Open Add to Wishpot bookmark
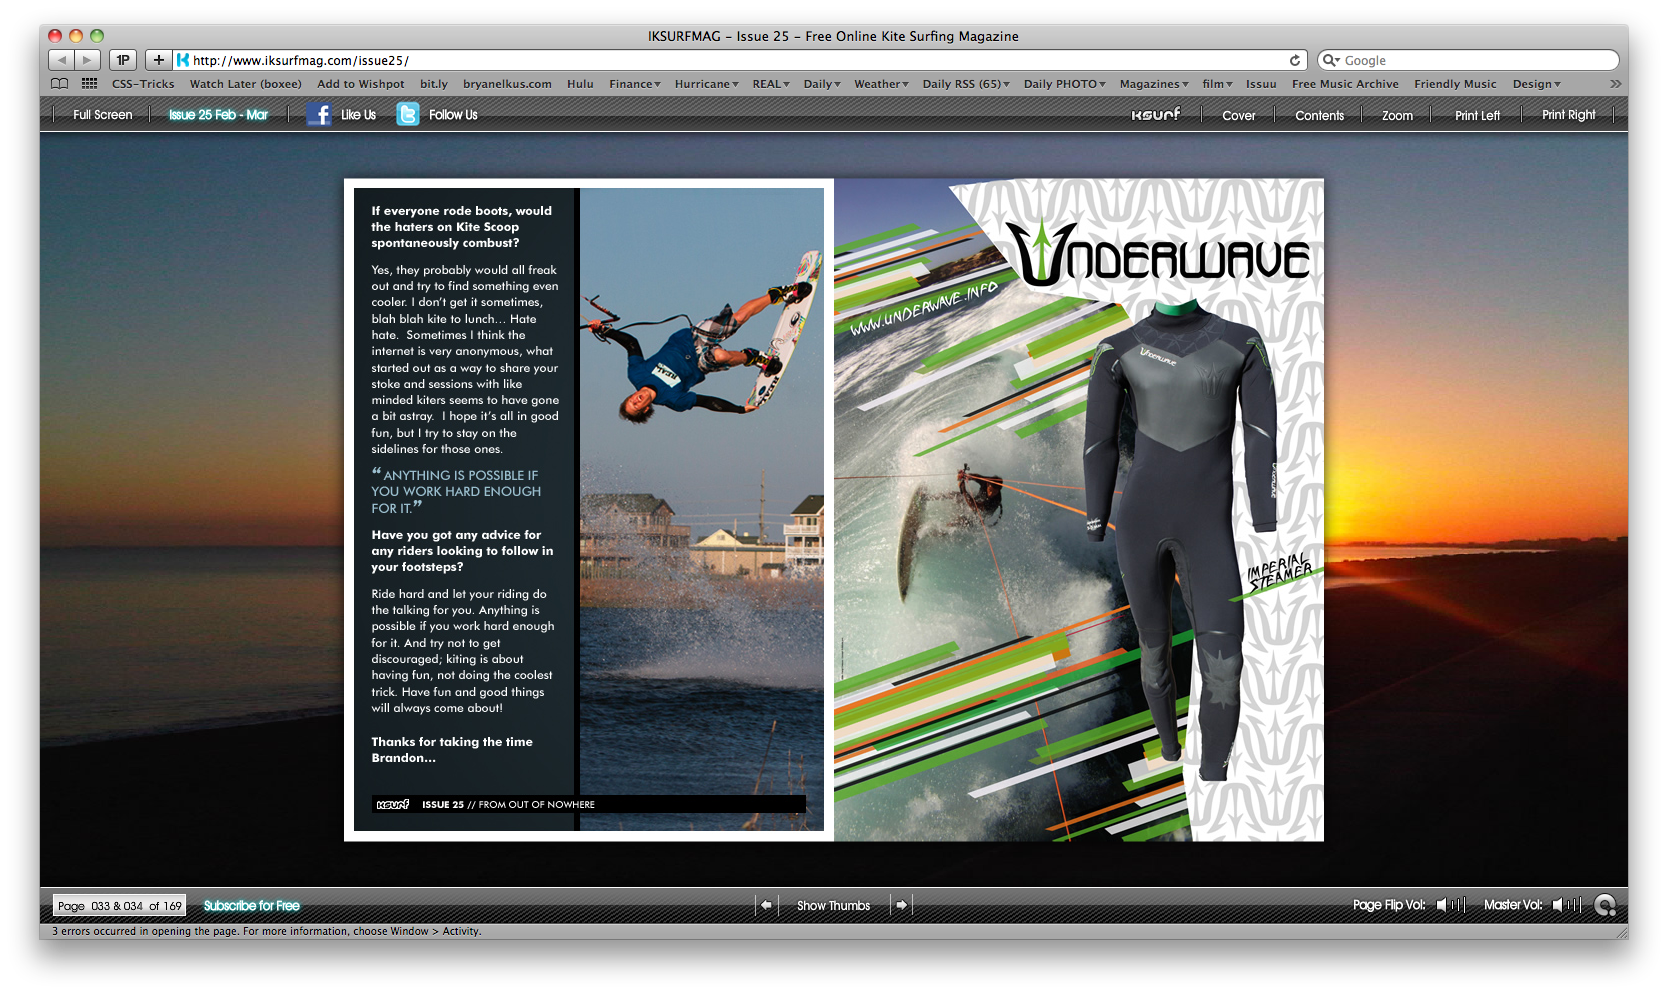The image size is (1668, 994). click(361, 84)
